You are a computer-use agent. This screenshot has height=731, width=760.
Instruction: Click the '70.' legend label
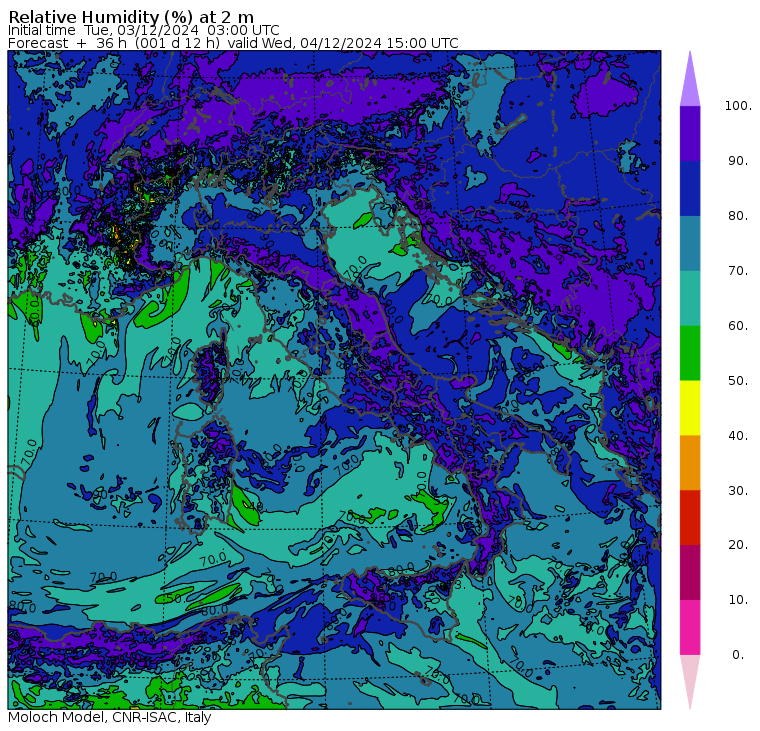pos(738,270)
